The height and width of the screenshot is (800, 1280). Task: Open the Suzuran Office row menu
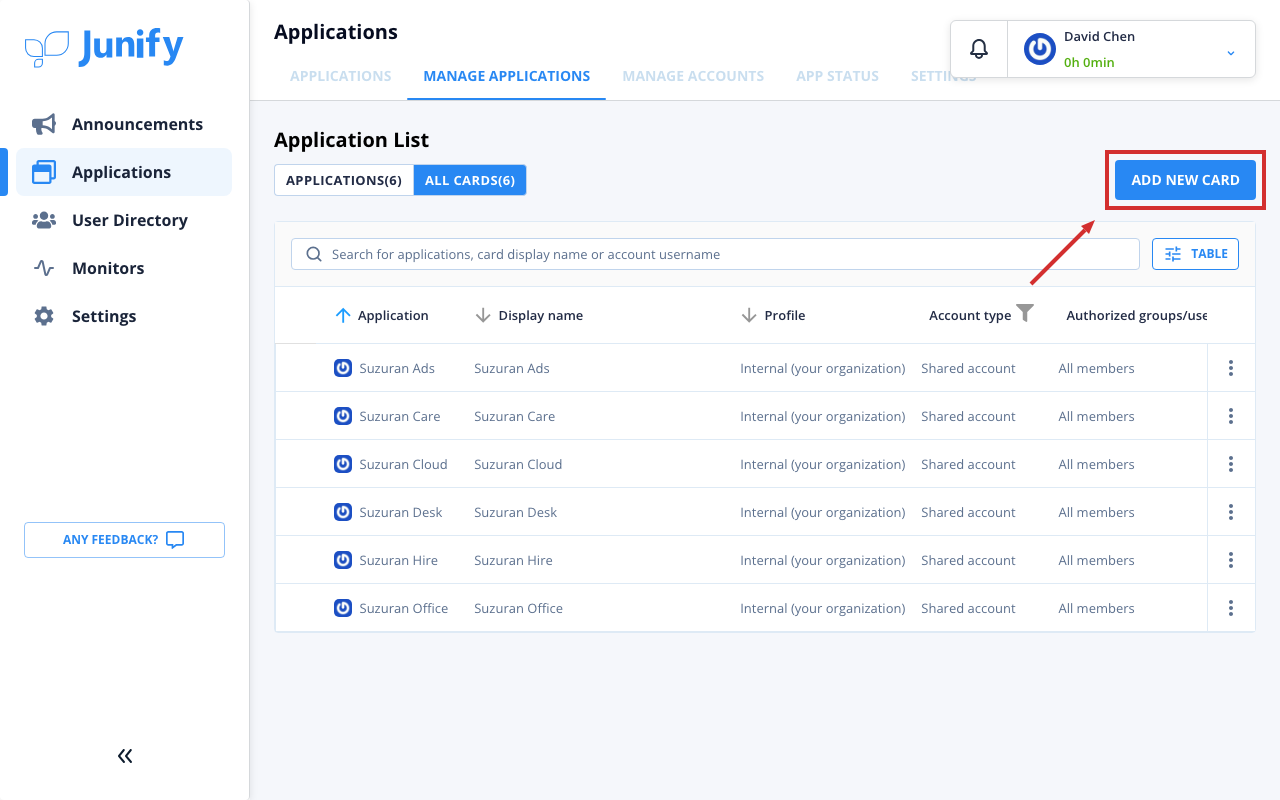[x=1231, y=608]
